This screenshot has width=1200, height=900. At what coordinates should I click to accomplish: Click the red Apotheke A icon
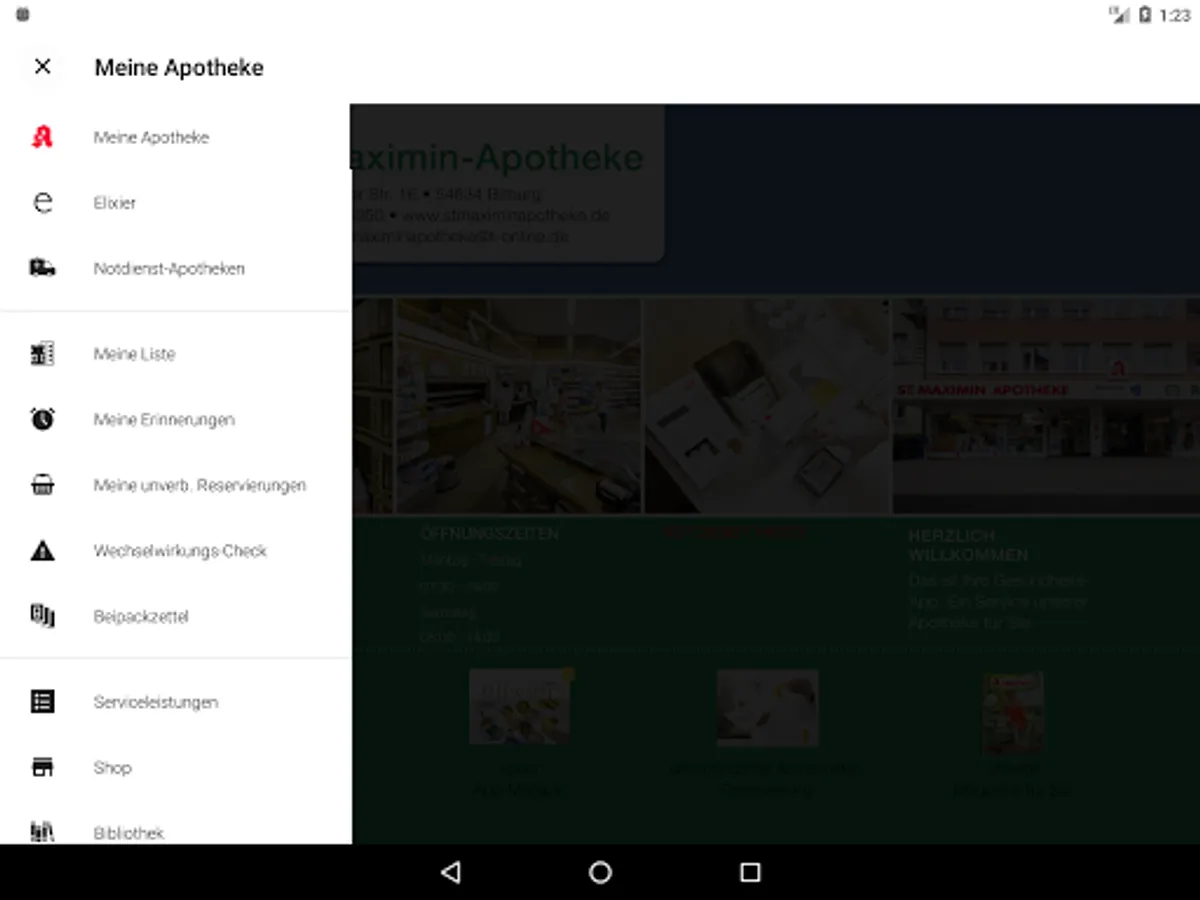pyautogui.click(x=42, y=137)
